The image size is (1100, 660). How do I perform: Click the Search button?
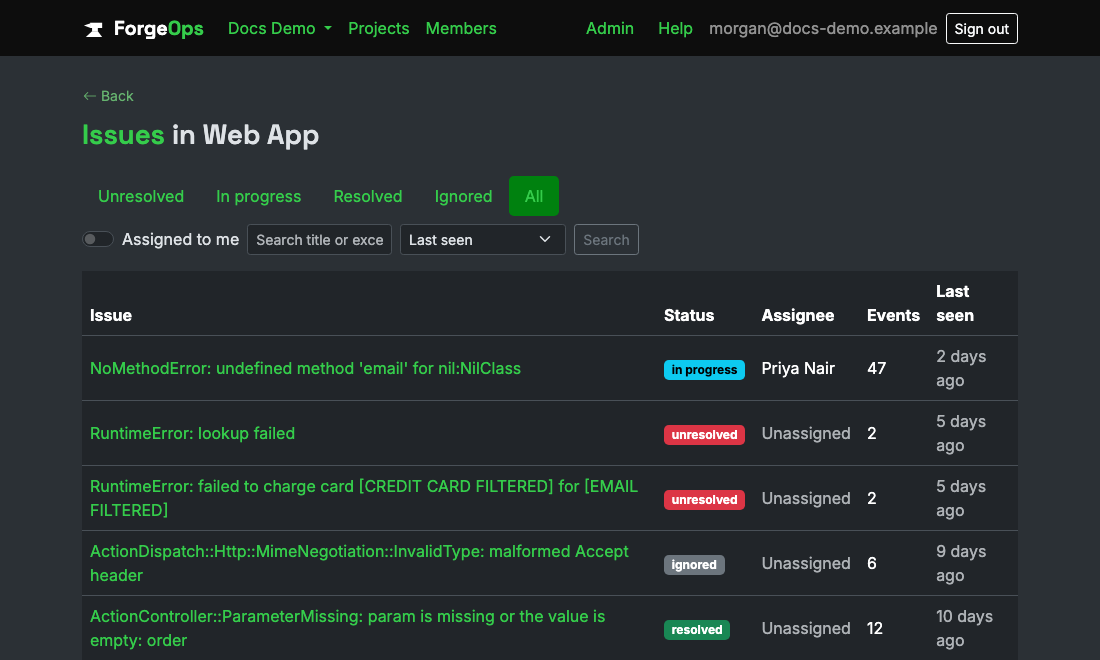[x=606, y=240]
